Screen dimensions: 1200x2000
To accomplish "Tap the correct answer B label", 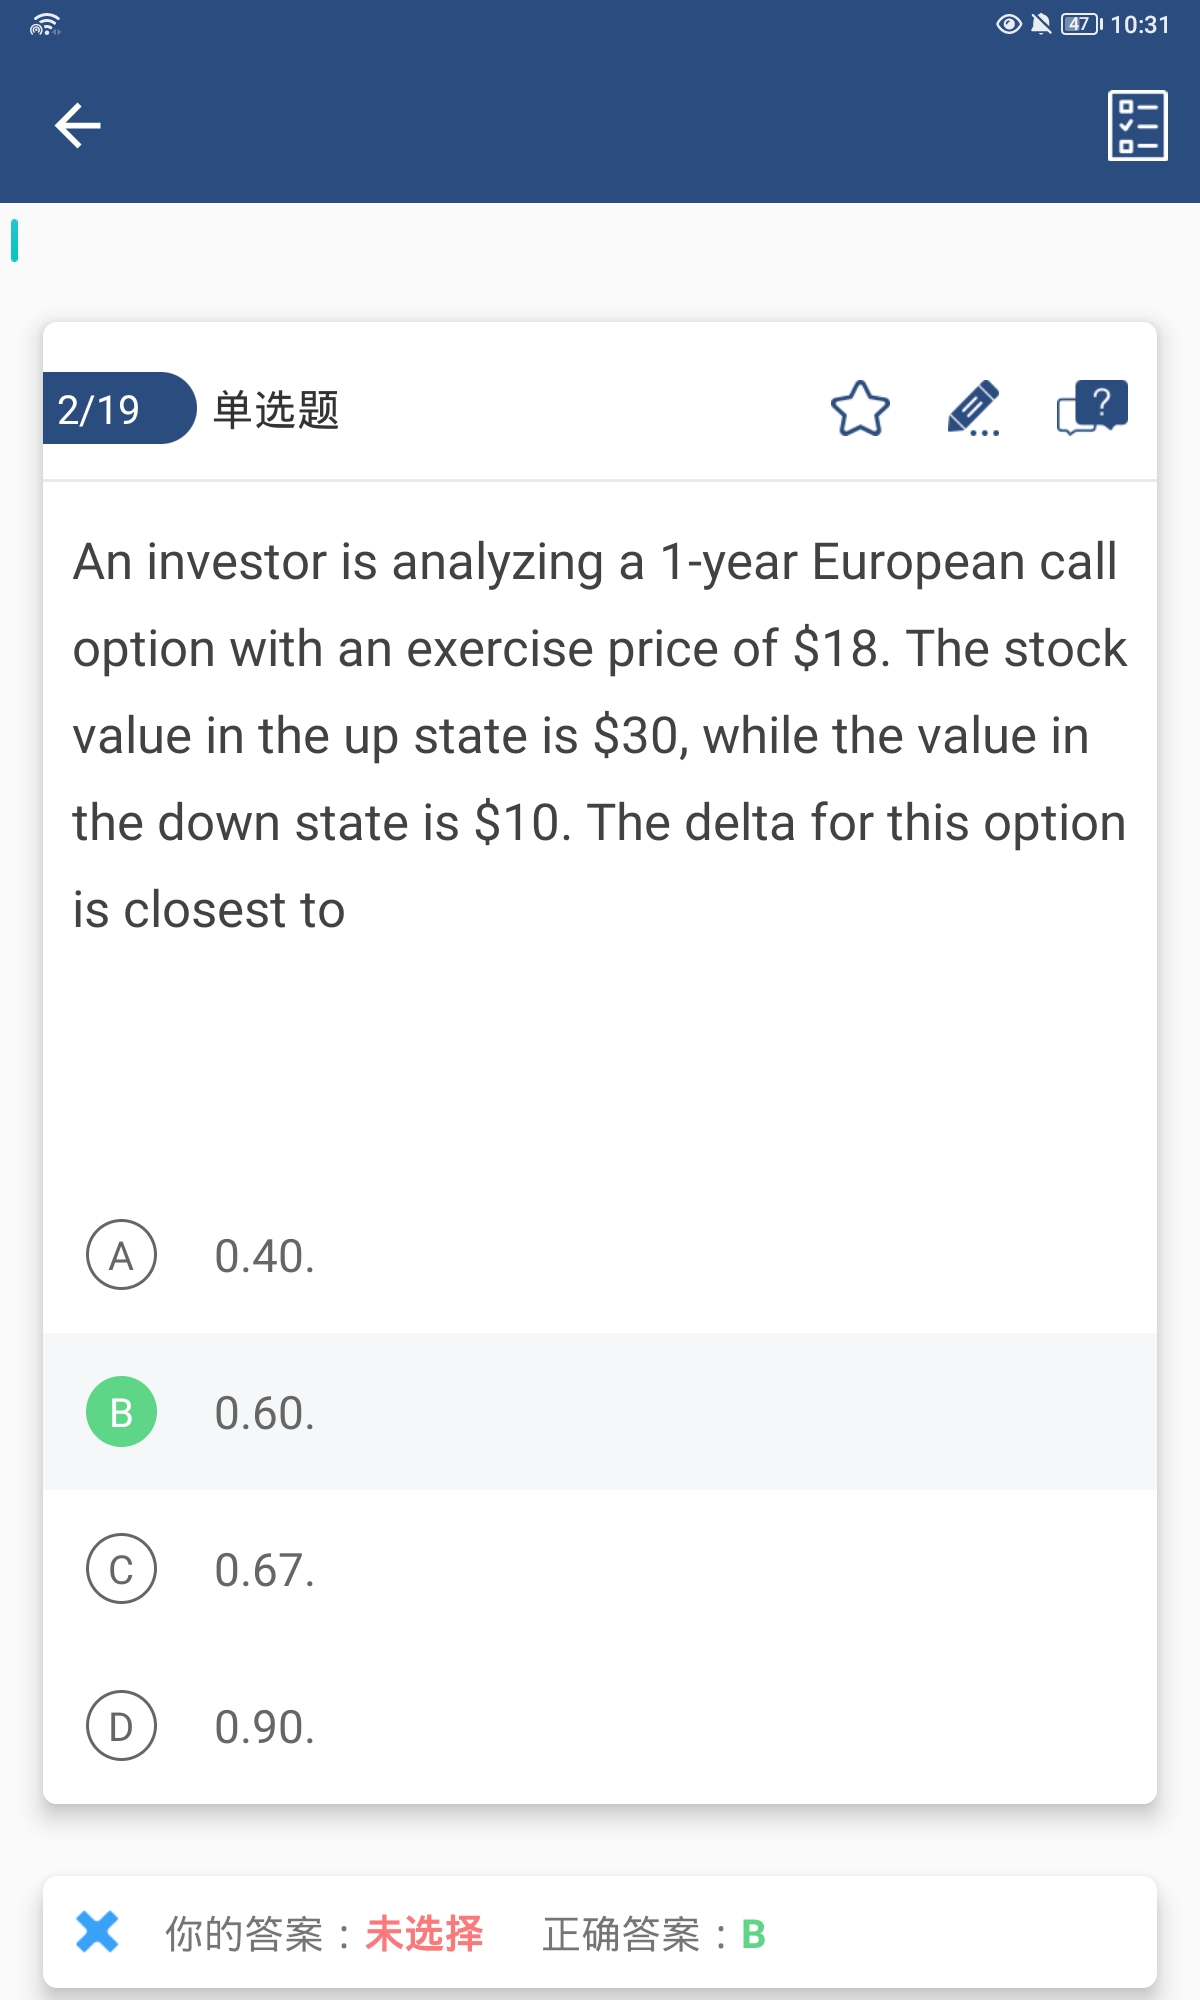I will pos(754,1935).
